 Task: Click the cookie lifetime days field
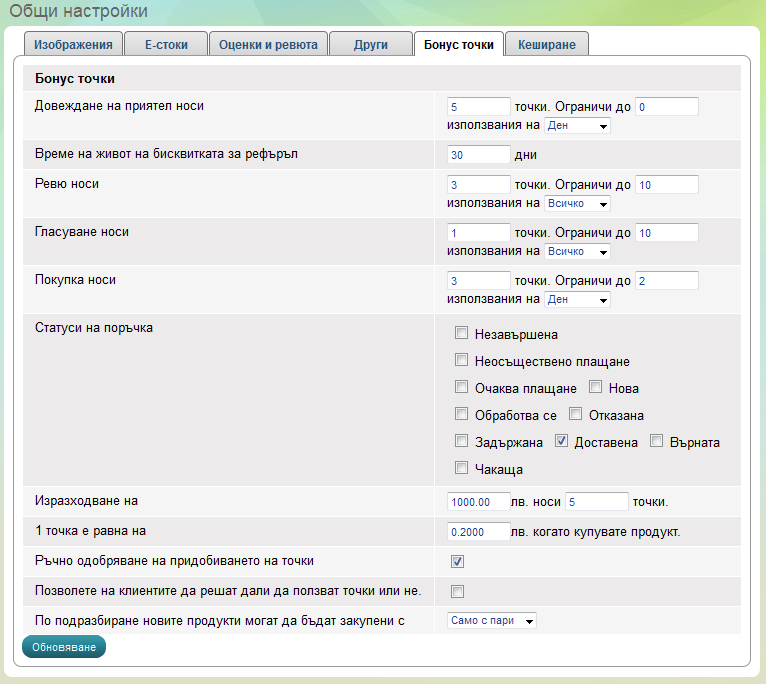479,155
